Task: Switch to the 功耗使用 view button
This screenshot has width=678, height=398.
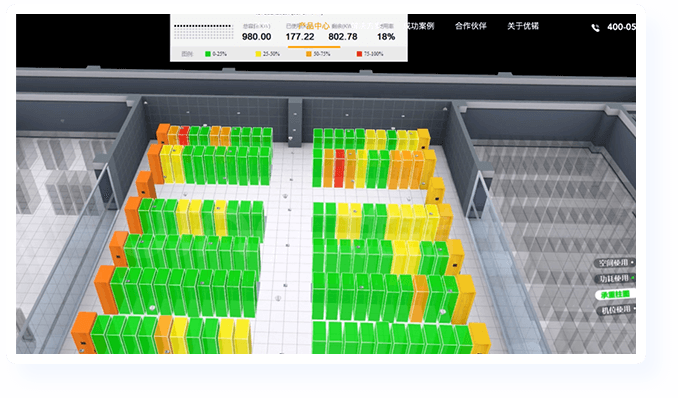Action: (615, 278)
